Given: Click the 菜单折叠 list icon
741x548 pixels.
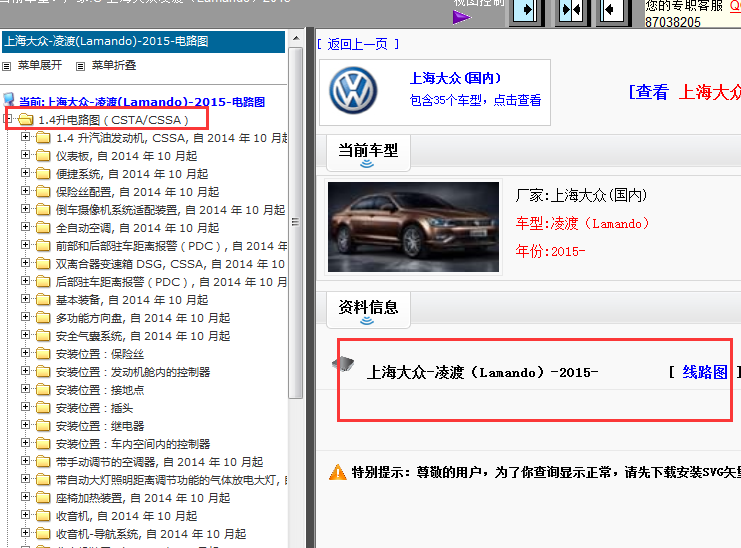Looking at the screenshot, I should coord(80,66).
